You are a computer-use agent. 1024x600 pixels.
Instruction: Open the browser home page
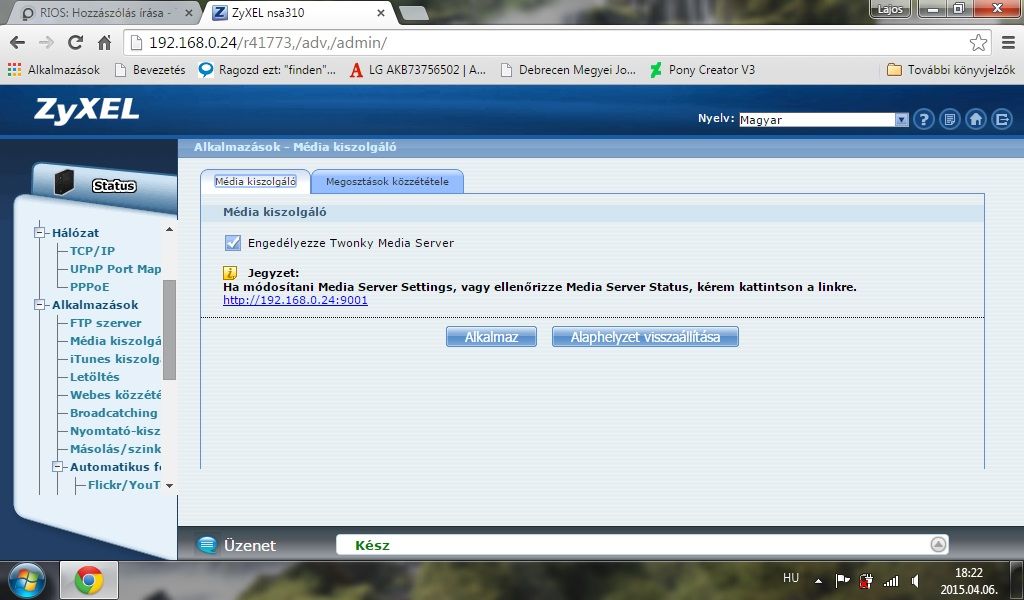pos(104,42)
